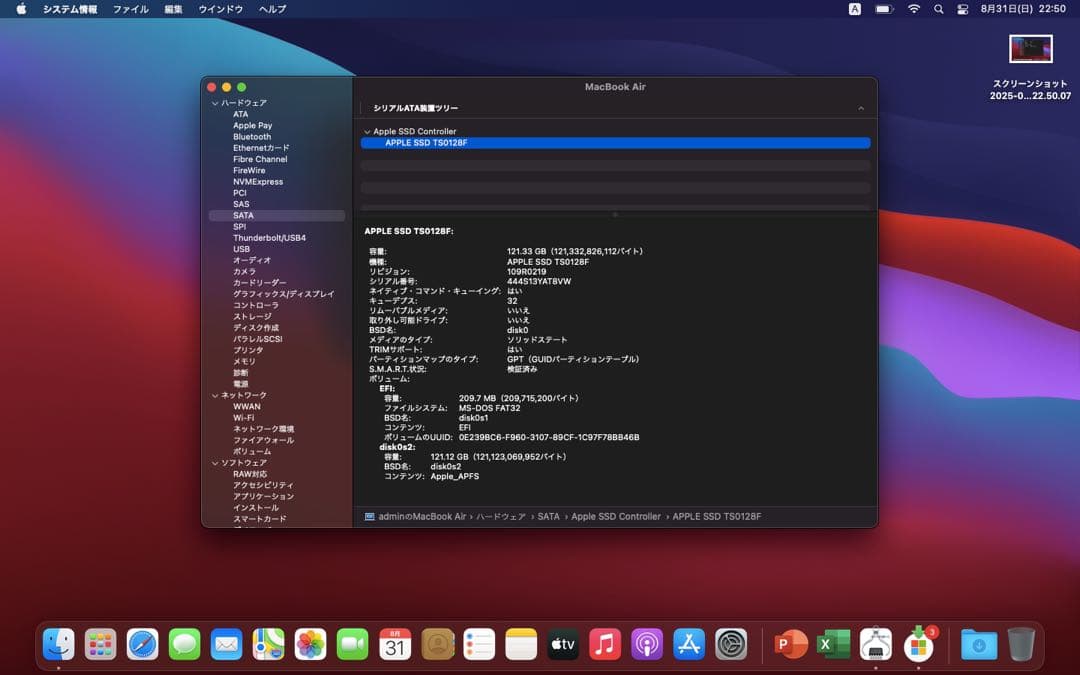Open Spotlight search from the menu bar
The image size is (1080, 675).
coord(938,9)
